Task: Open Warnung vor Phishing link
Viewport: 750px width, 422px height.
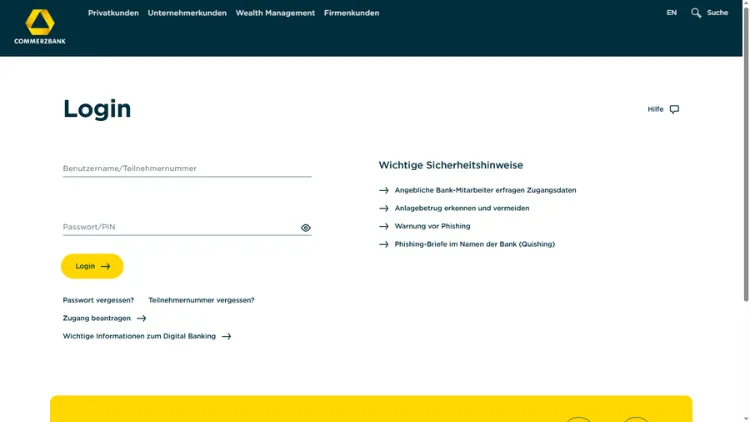Action: (432, 226)
